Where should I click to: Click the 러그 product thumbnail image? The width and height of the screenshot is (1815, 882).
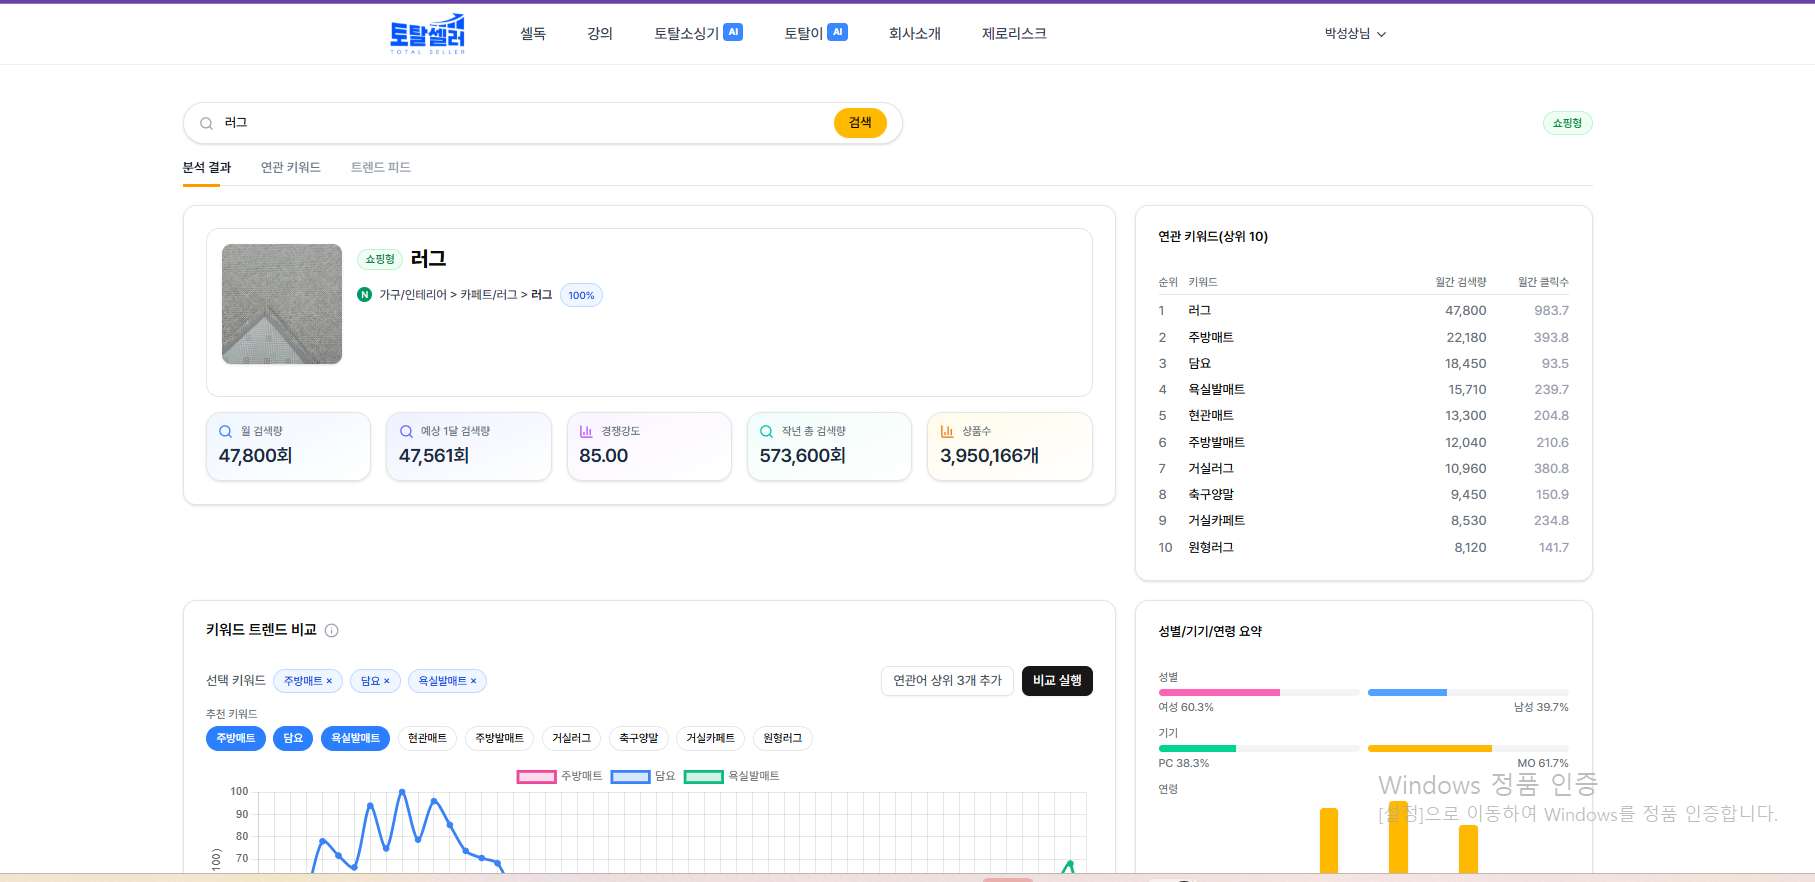click(282, 304)
